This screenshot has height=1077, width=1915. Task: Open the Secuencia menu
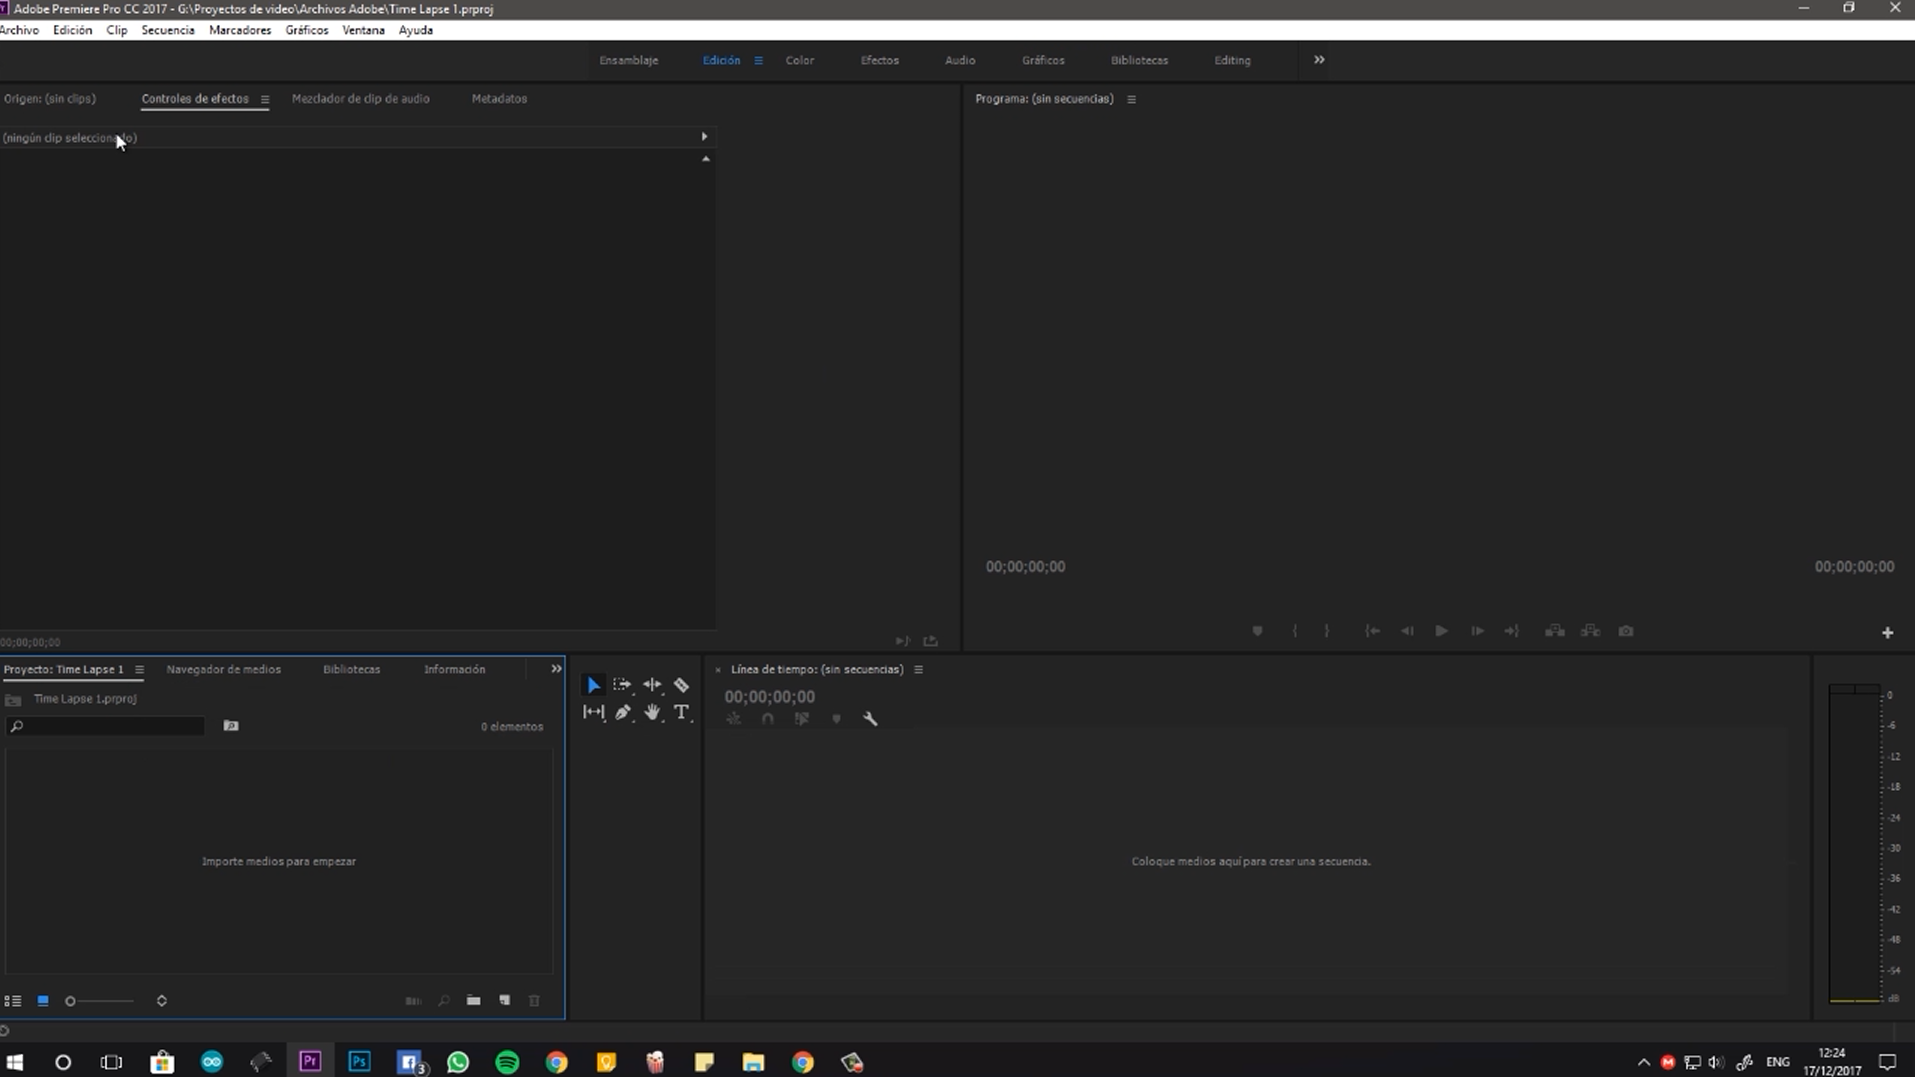click(x=167, y=30)
